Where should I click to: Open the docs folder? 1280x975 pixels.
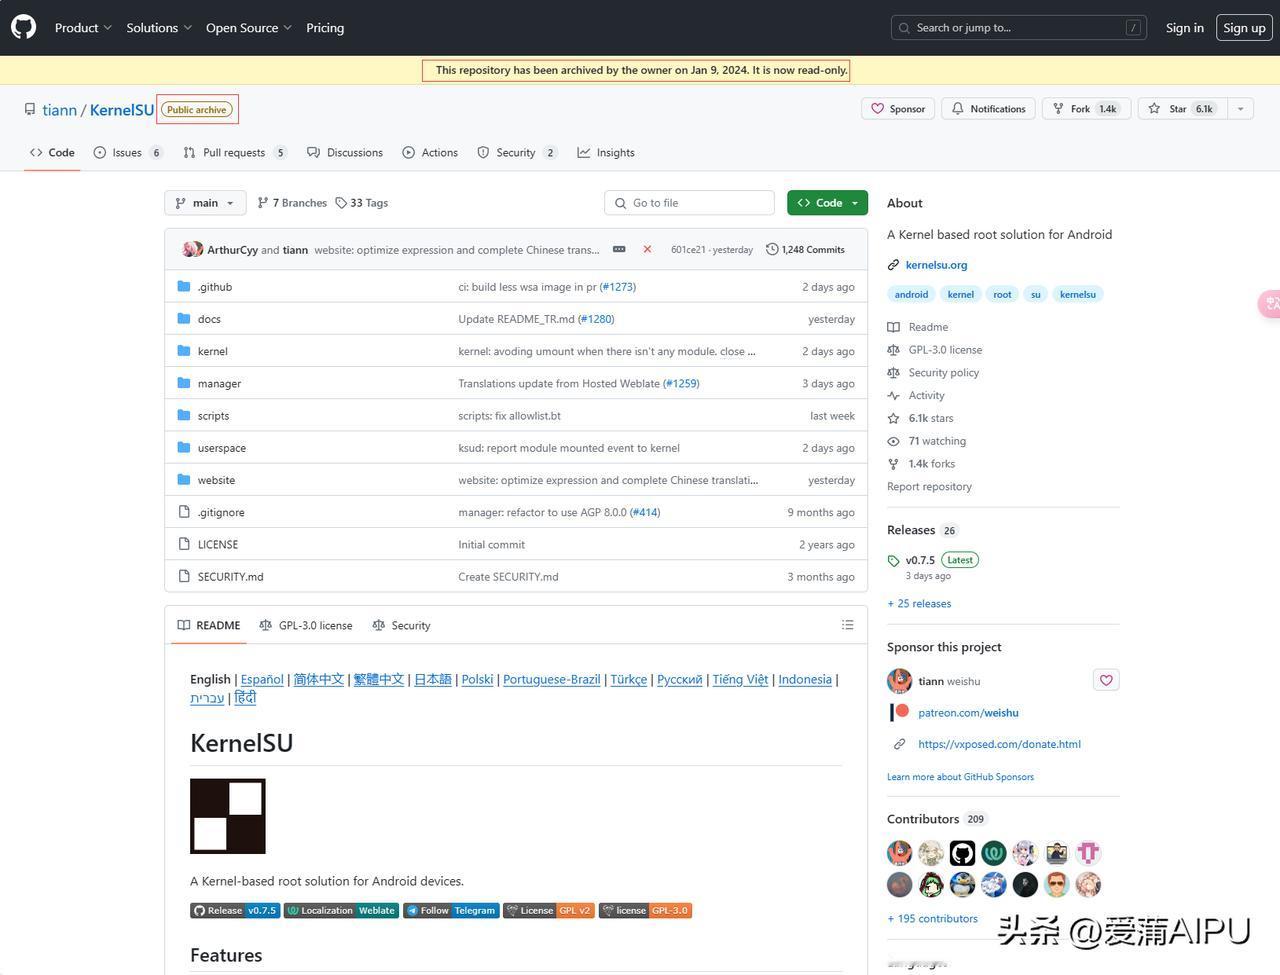(x=209, y=319)
